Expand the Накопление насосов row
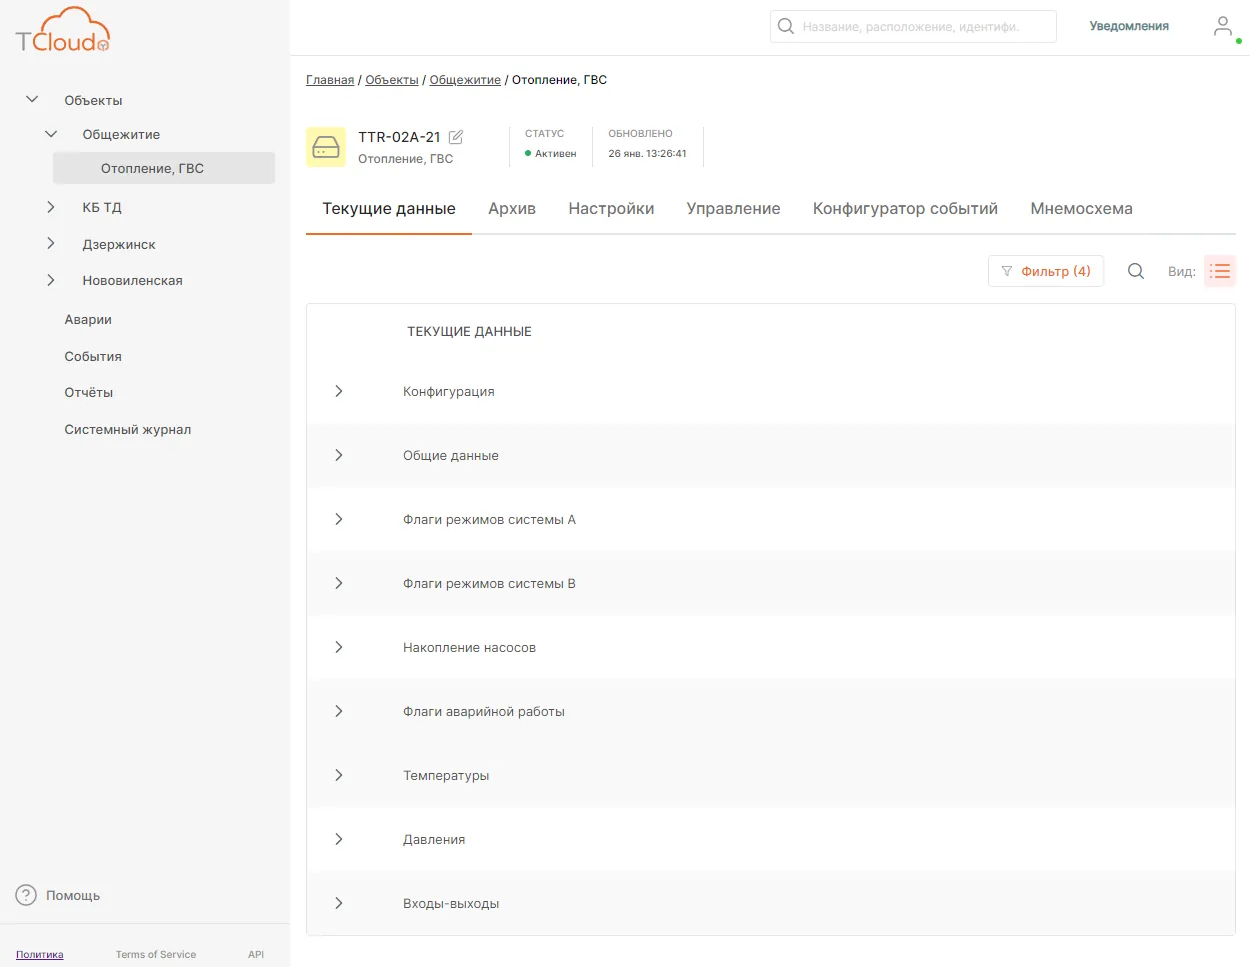This screenshot has width=1250, height=967. (x=339, y=647)
